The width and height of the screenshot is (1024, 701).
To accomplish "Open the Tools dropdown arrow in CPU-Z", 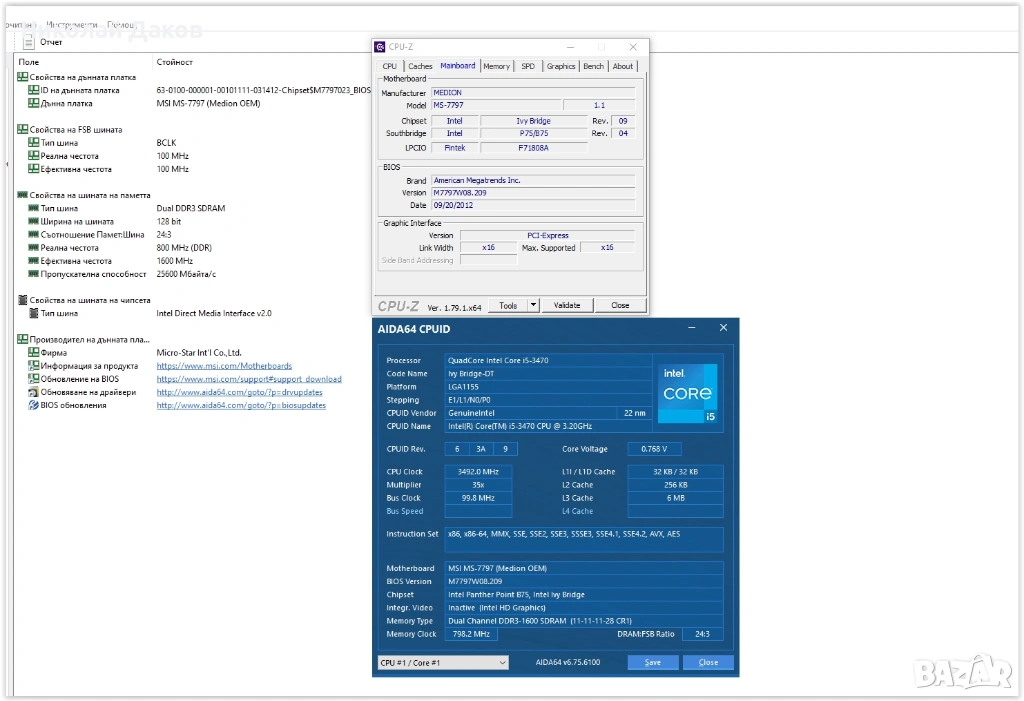I will [533, 305].
